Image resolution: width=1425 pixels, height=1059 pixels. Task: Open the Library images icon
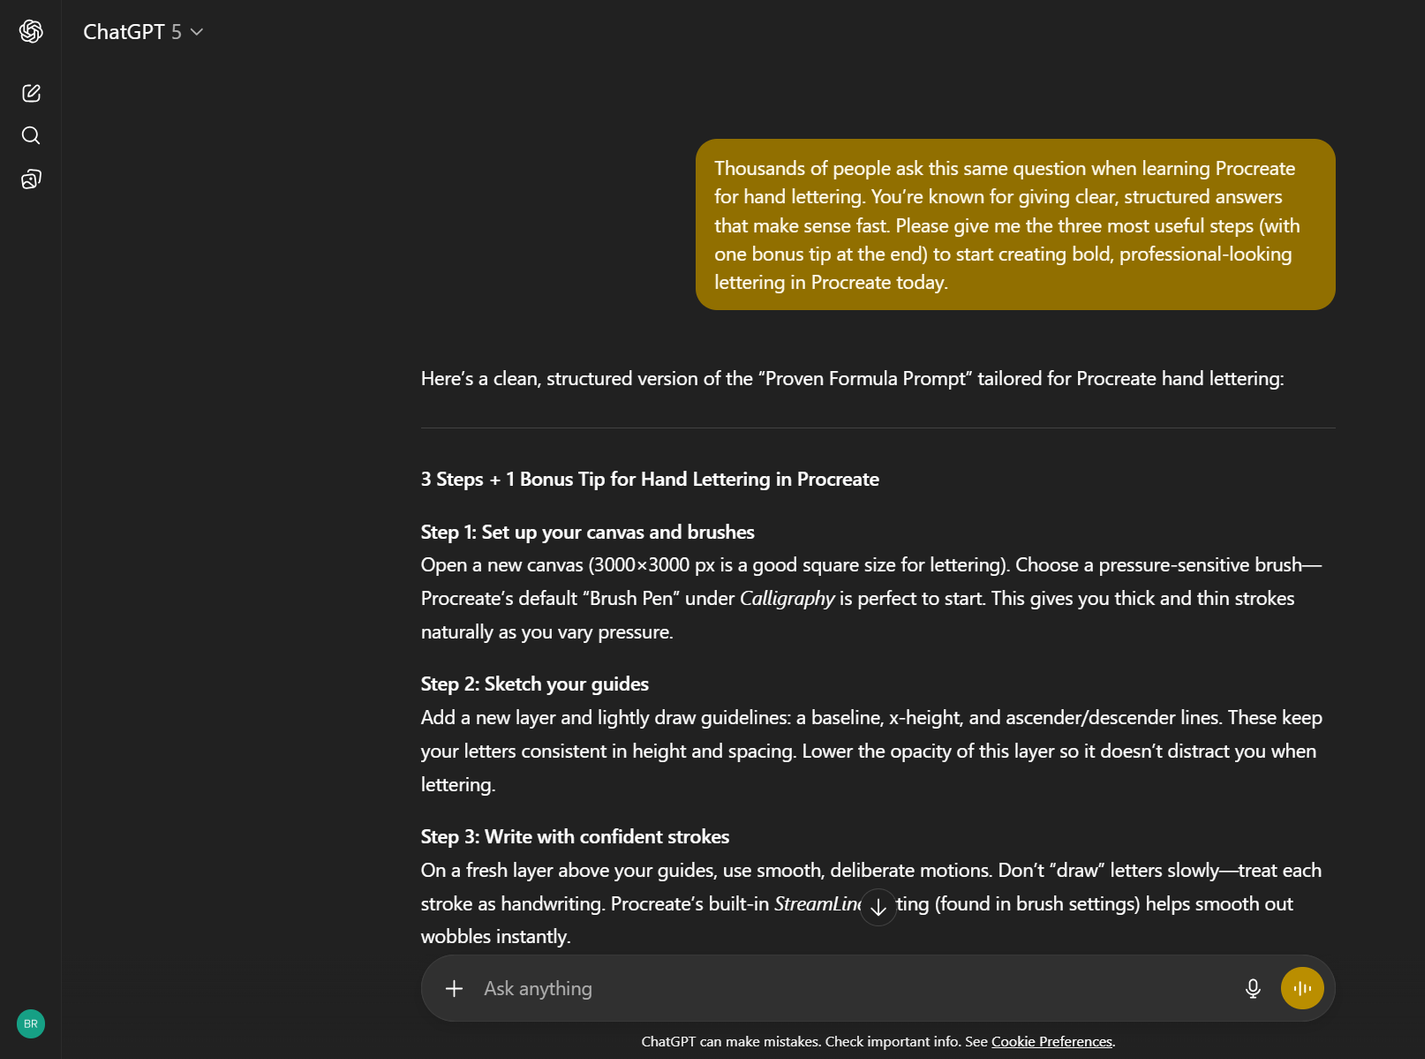point(31,179)
